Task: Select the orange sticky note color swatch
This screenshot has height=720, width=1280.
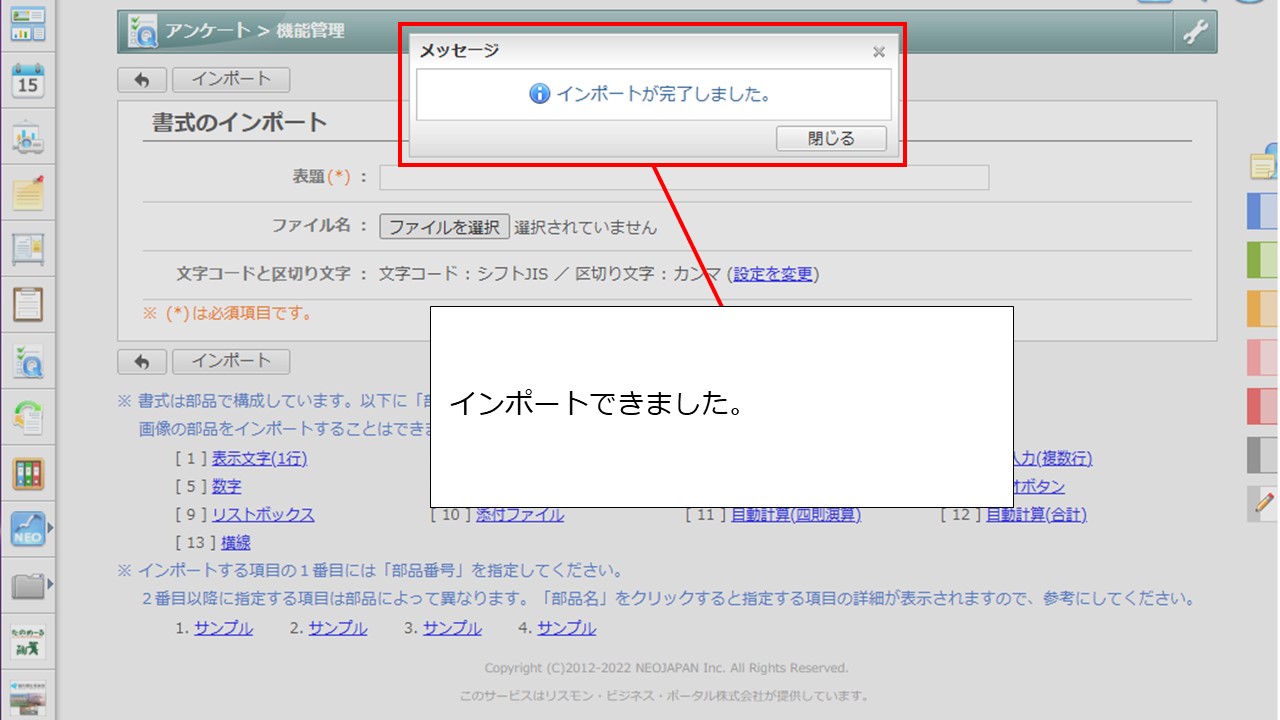Action: [1262, 308]
